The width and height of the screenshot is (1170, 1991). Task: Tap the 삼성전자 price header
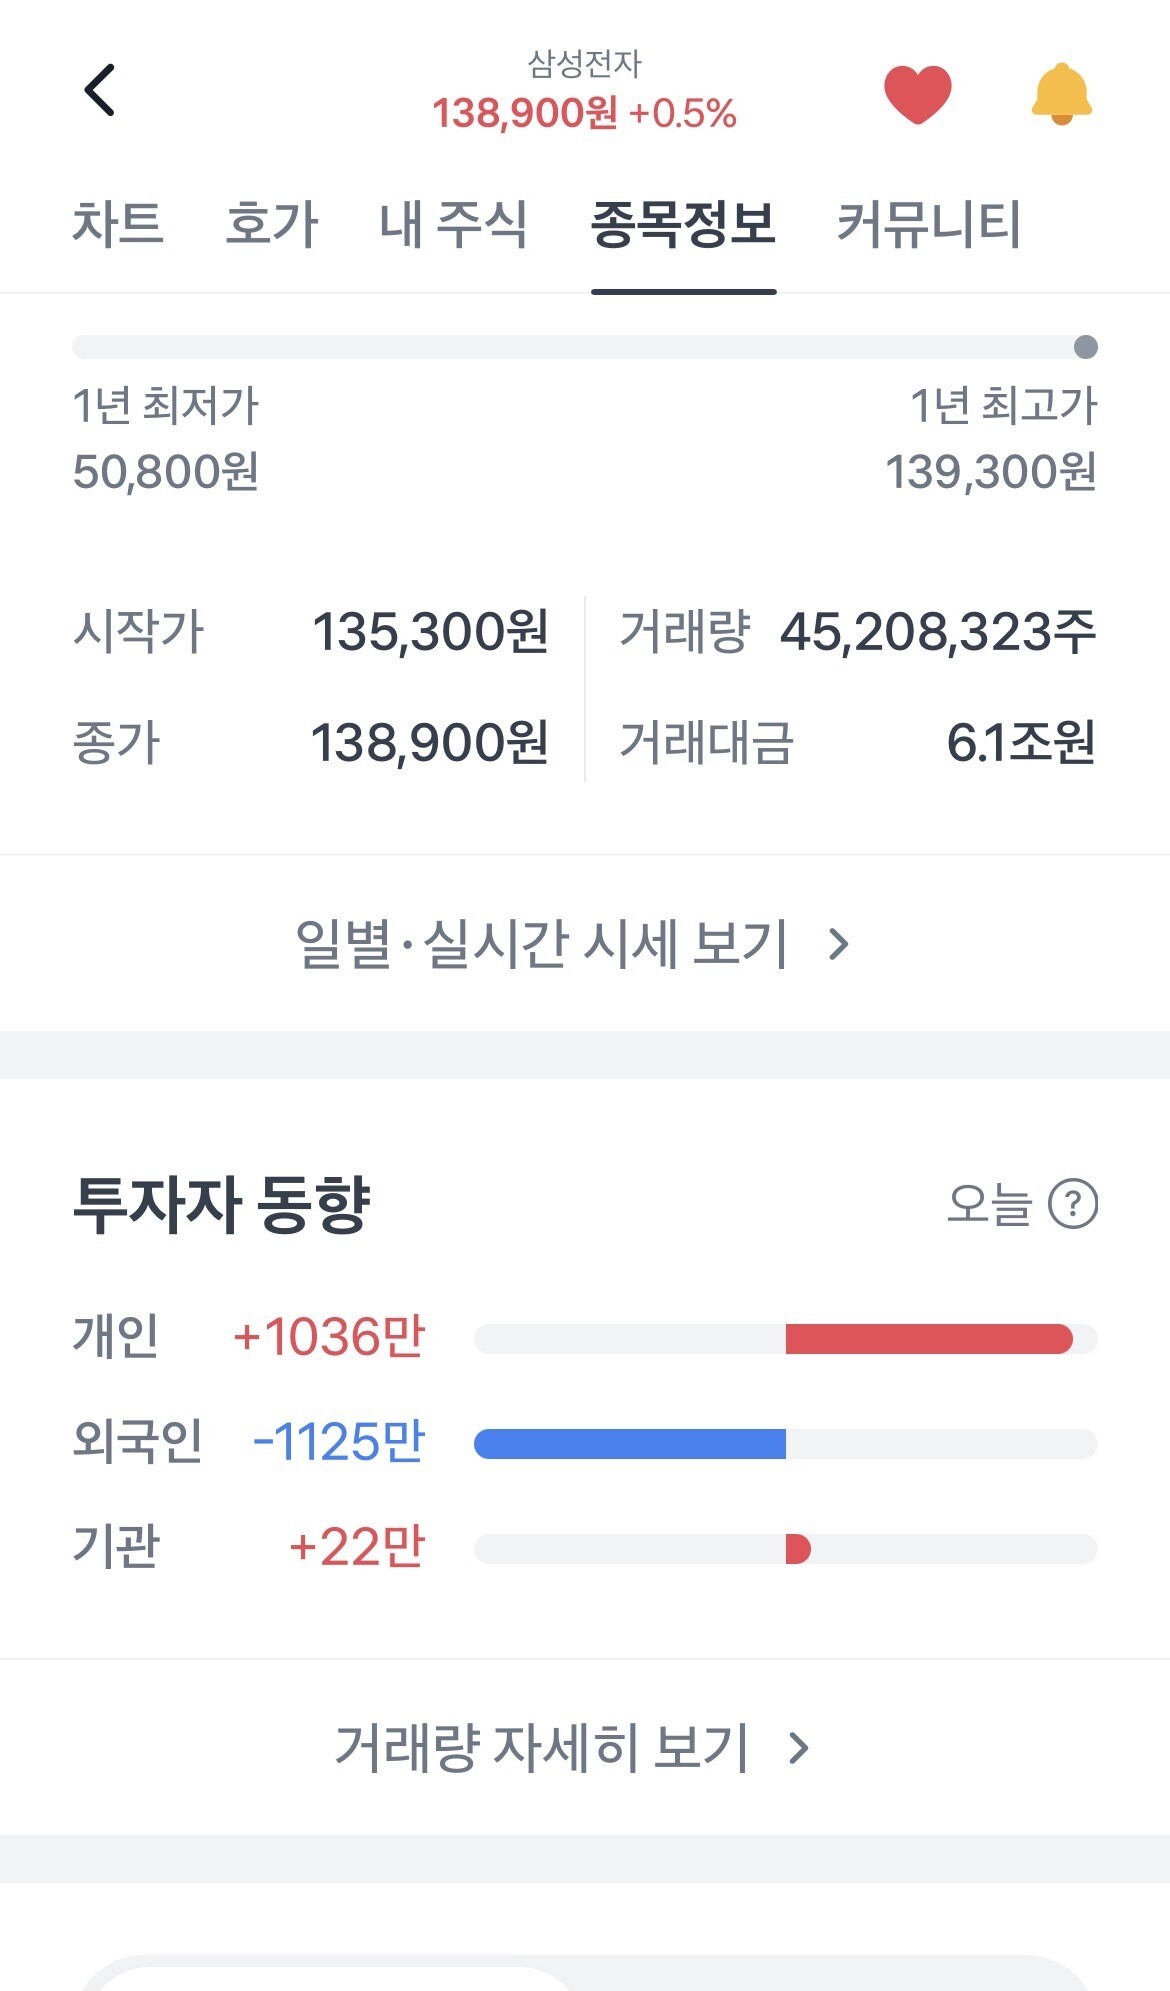tap(584, 92)
